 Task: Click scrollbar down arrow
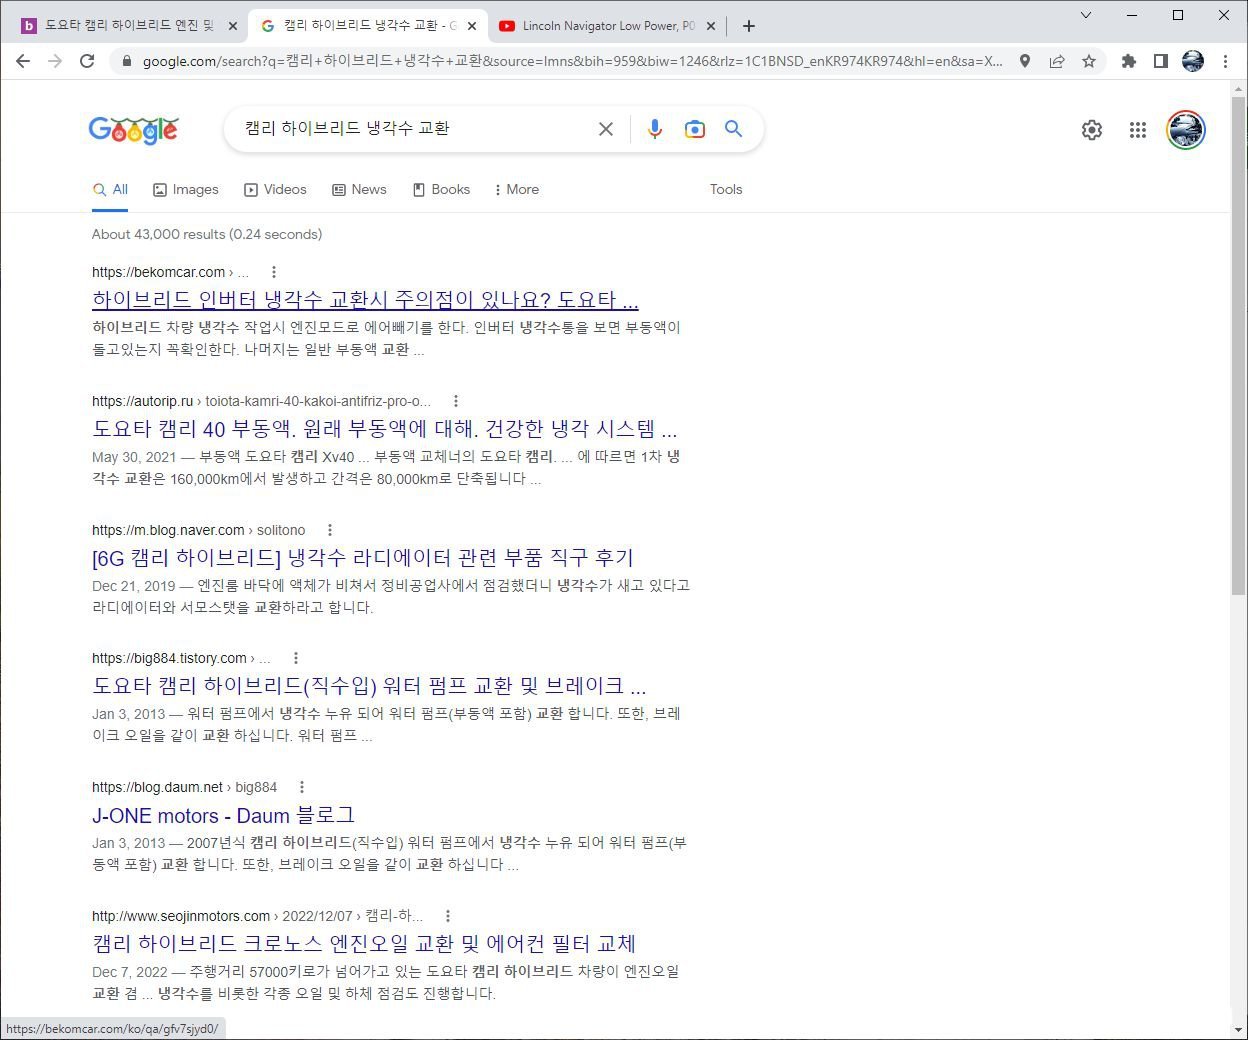1239,1030
